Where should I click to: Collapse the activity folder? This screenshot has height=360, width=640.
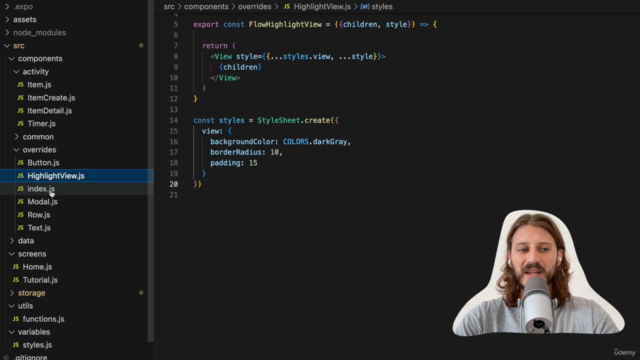tap(16, 71)
